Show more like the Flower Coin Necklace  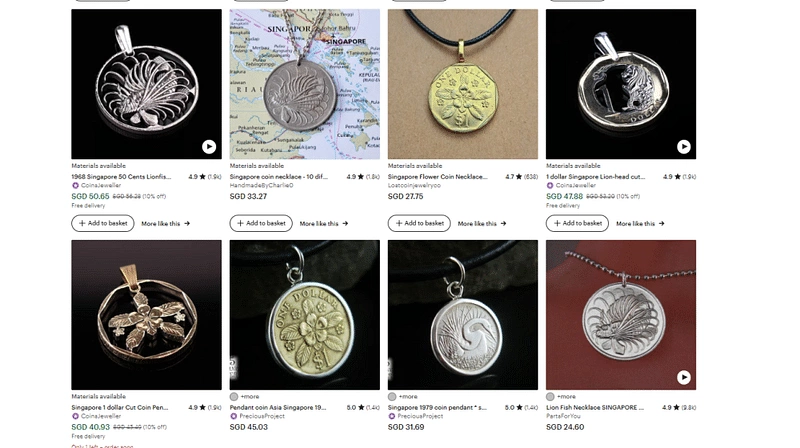pos(482,223)
